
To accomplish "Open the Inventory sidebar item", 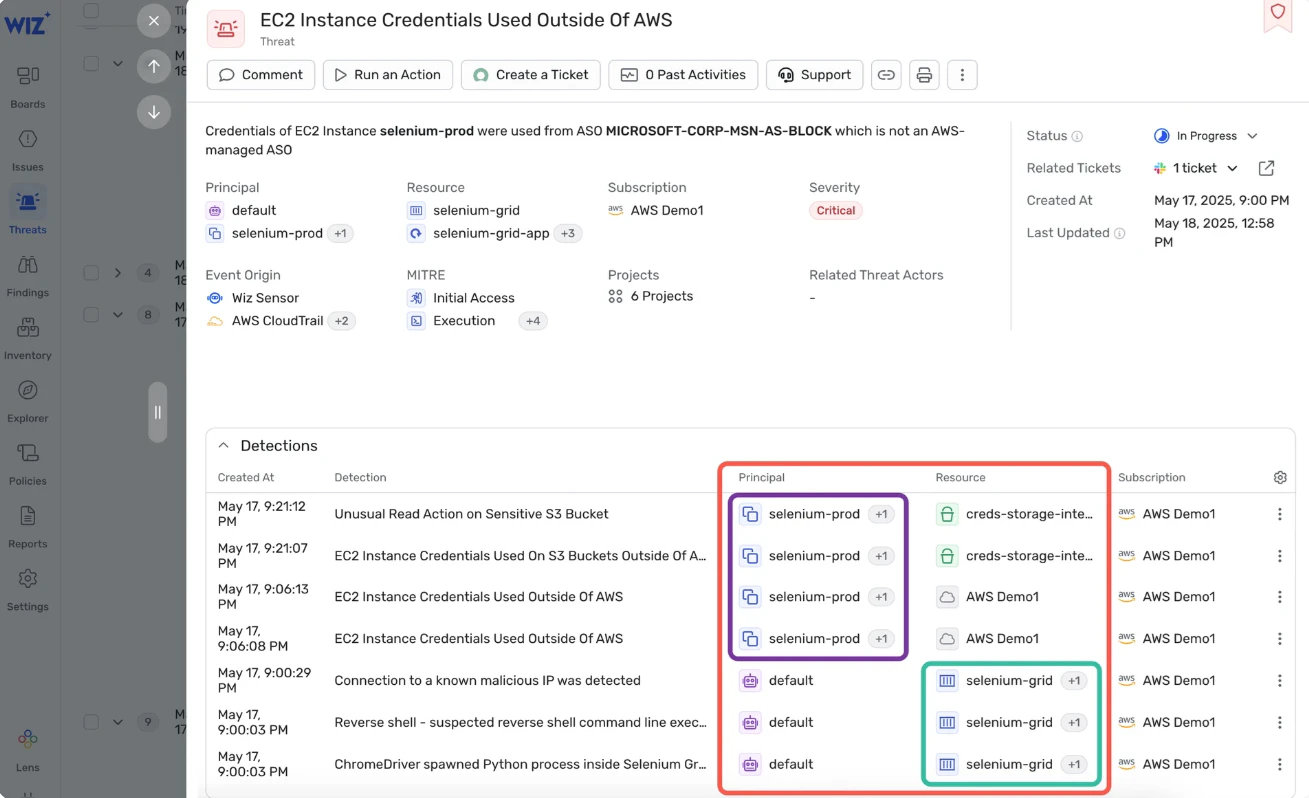I will [x=28, y=339].
